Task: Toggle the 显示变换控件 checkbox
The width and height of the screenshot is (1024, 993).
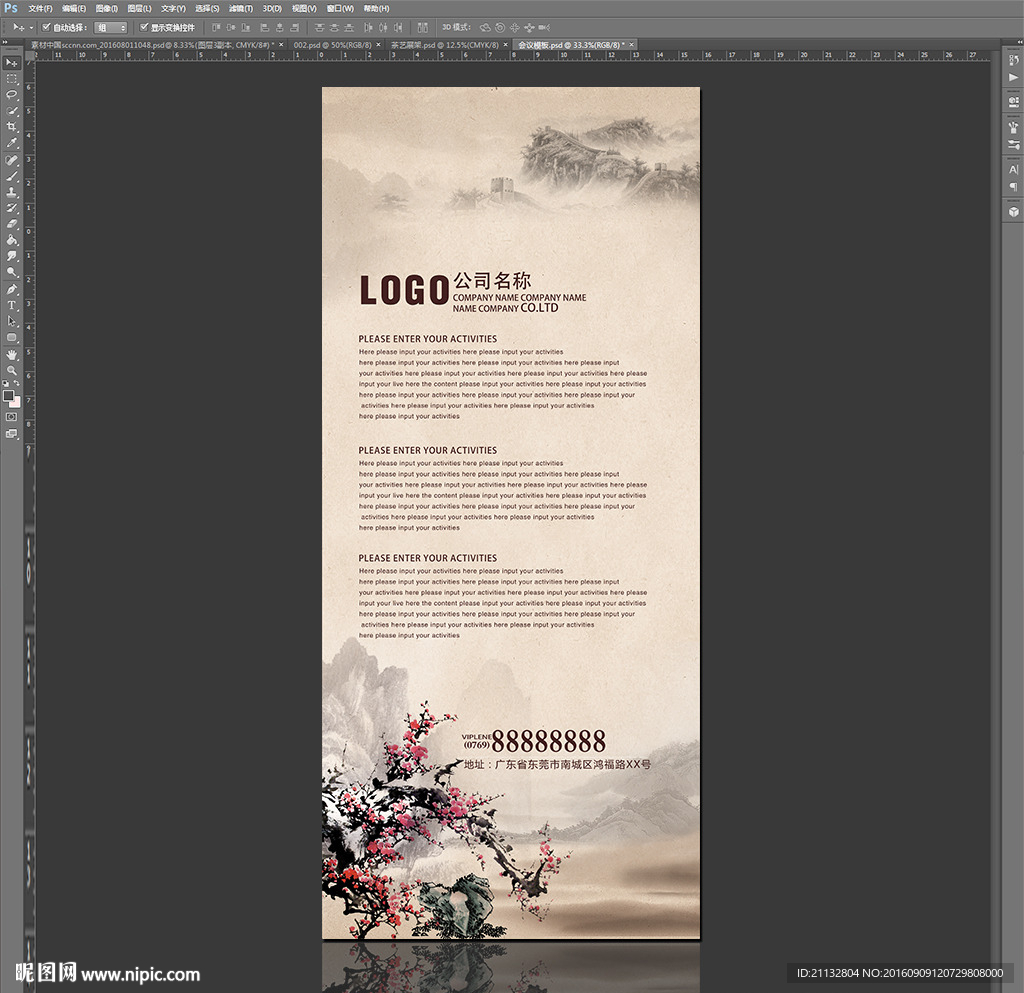Action: [144, 27]
